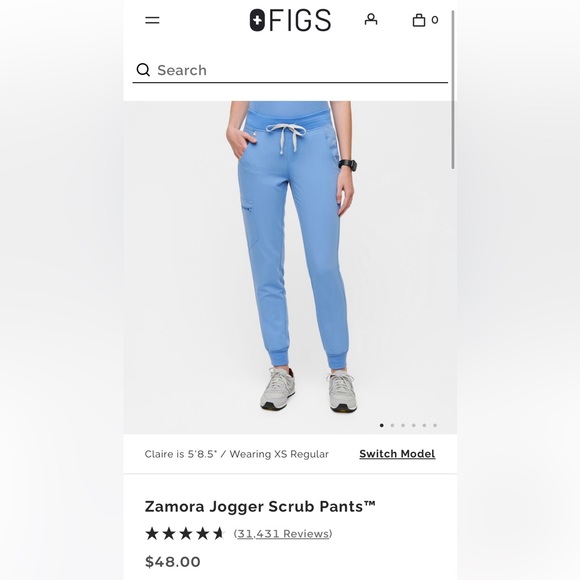The image size is (580, 580).
Task: Select the last carousel dot
Action: point(435,425)
